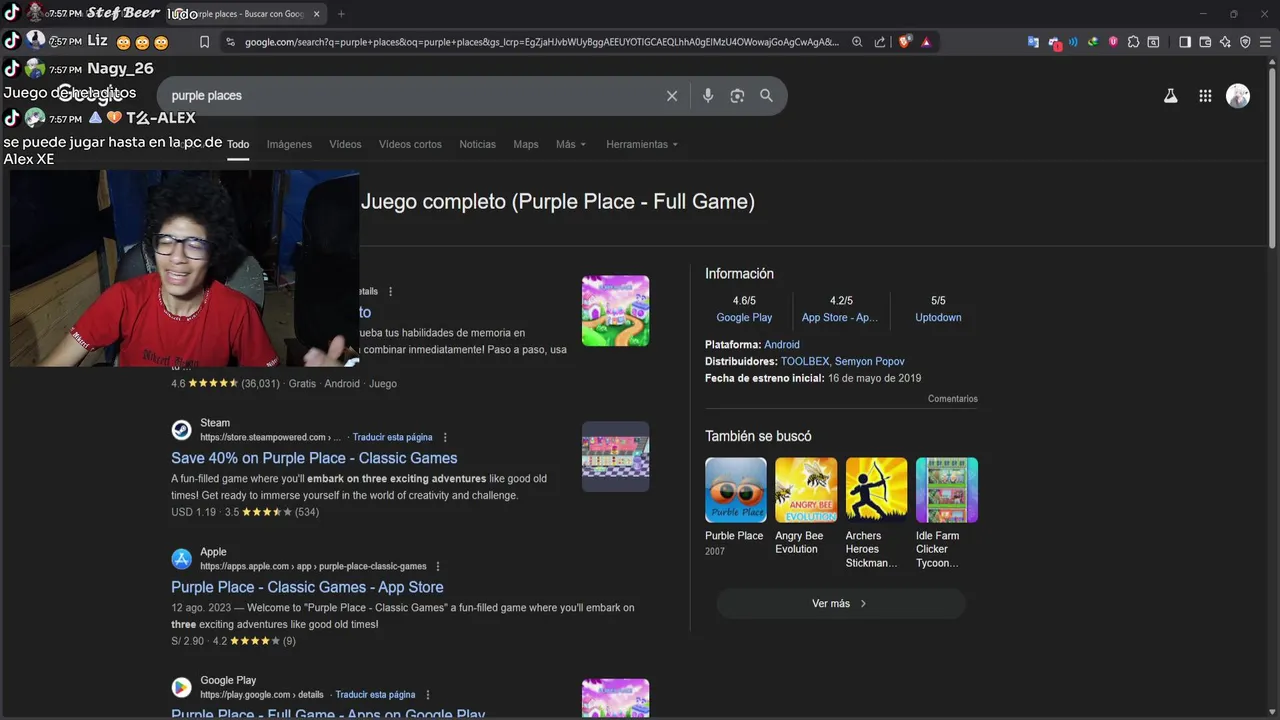The image size is (1280, 720).
Task: Click the pink shield extension icon
Action: pos(1113,42)
